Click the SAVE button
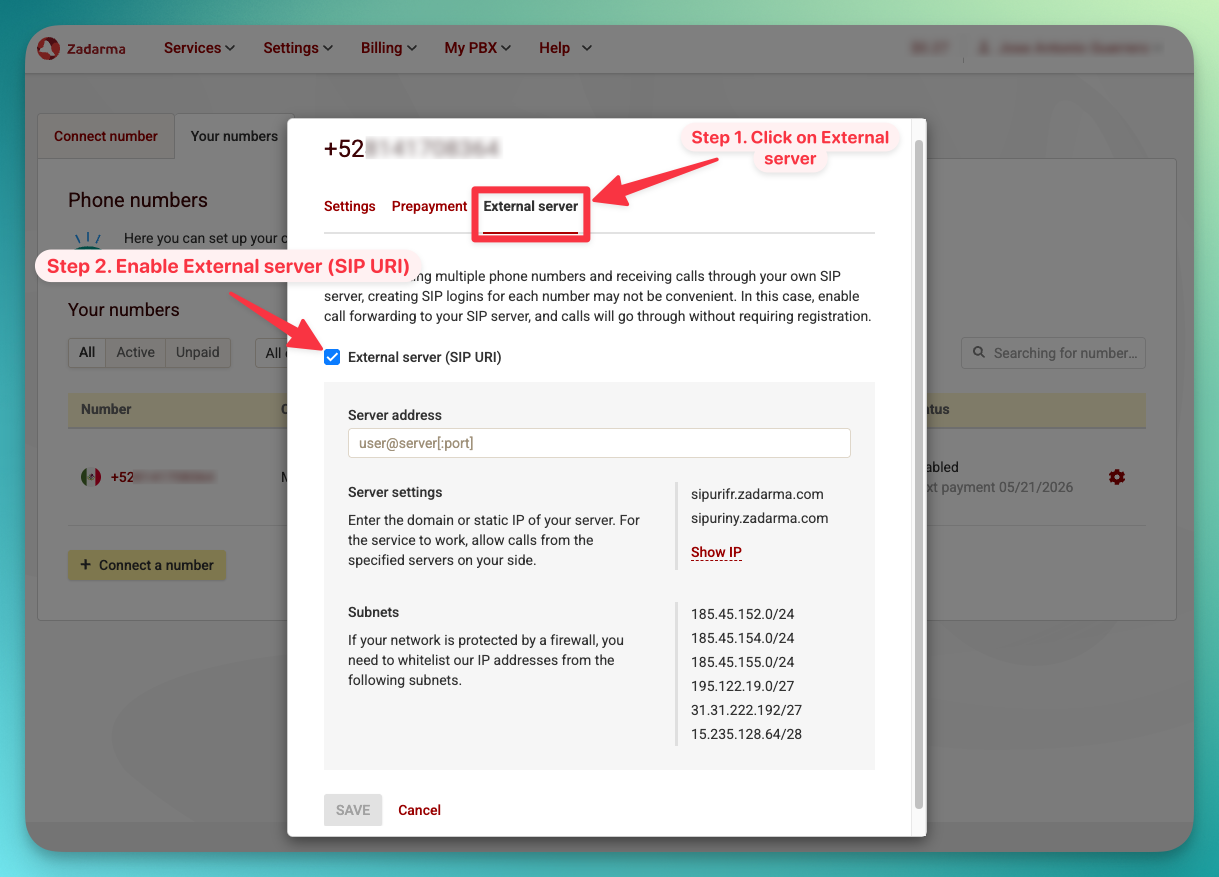 (x=352, y=810)
